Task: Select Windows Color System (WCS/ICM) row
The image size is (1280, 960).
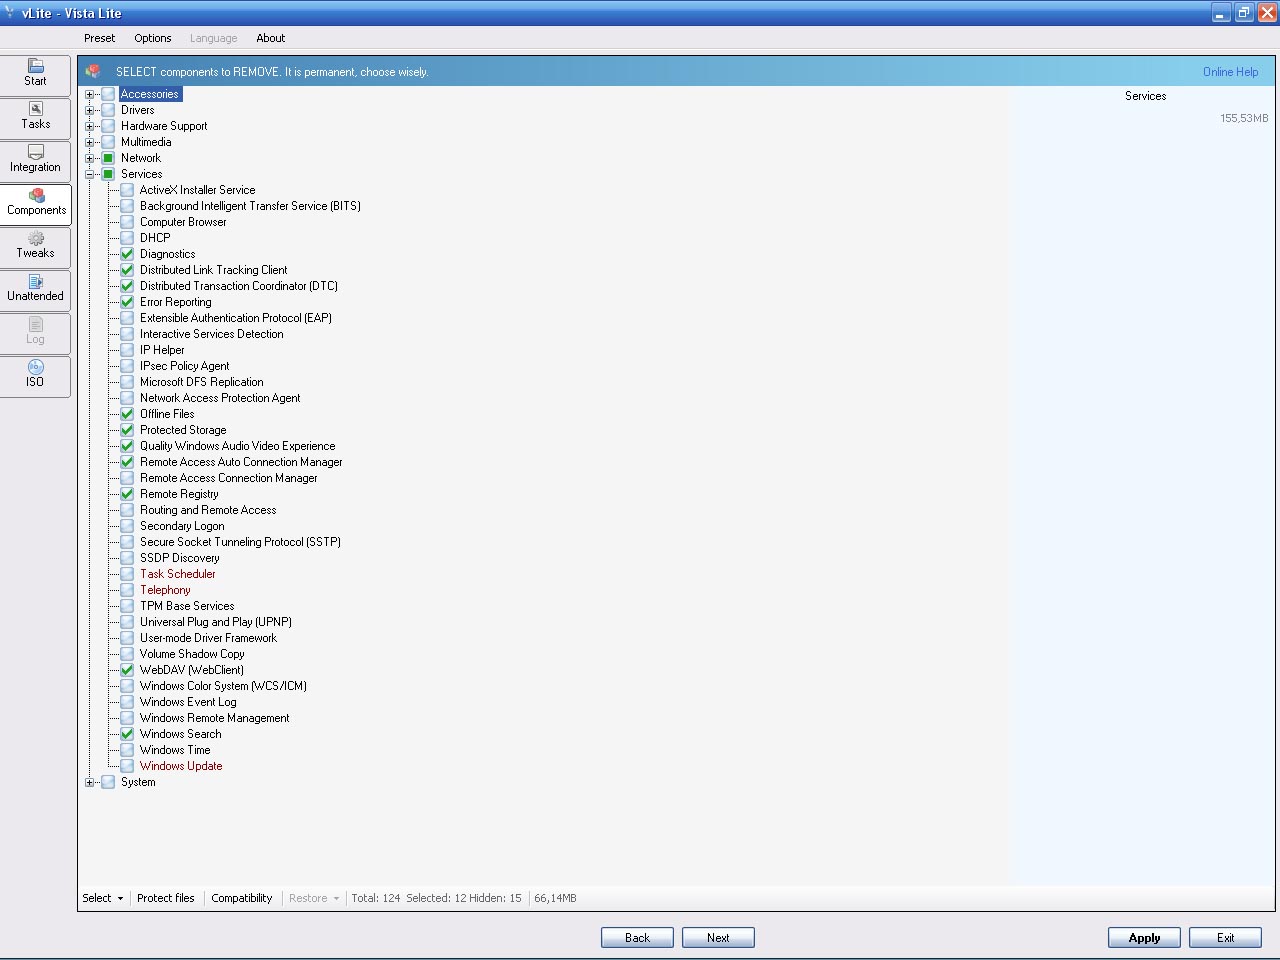Action: click(x=223, y=686)
